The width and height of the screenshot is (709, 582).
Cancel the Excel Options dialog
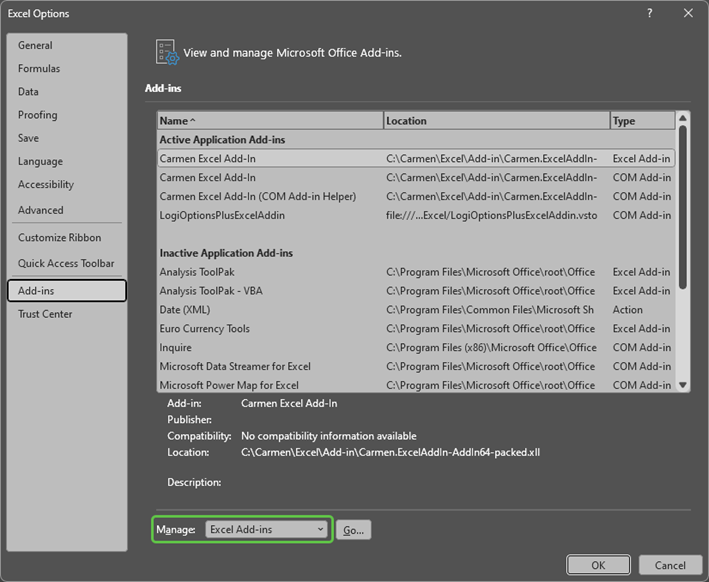[x=663, y=565]
